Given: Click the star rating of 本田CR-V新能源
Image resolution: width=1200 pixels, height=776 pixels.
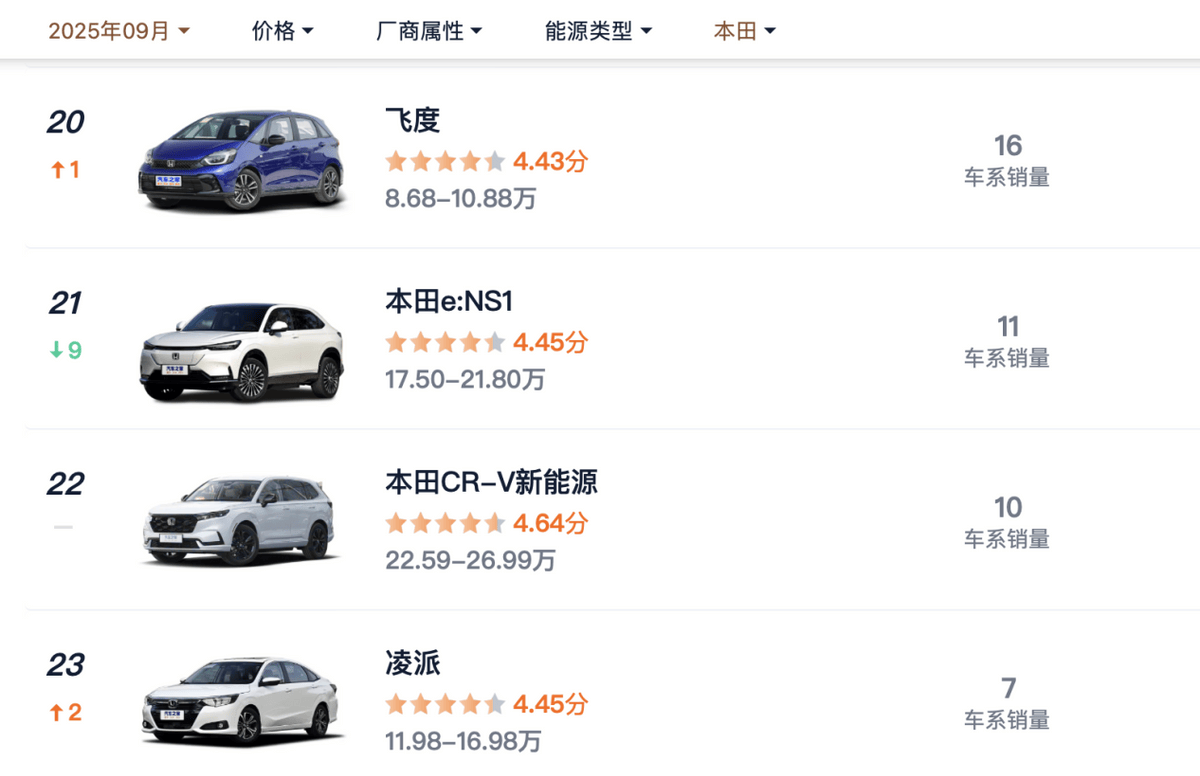Looking at the screenshot, I should coord(444,522).
